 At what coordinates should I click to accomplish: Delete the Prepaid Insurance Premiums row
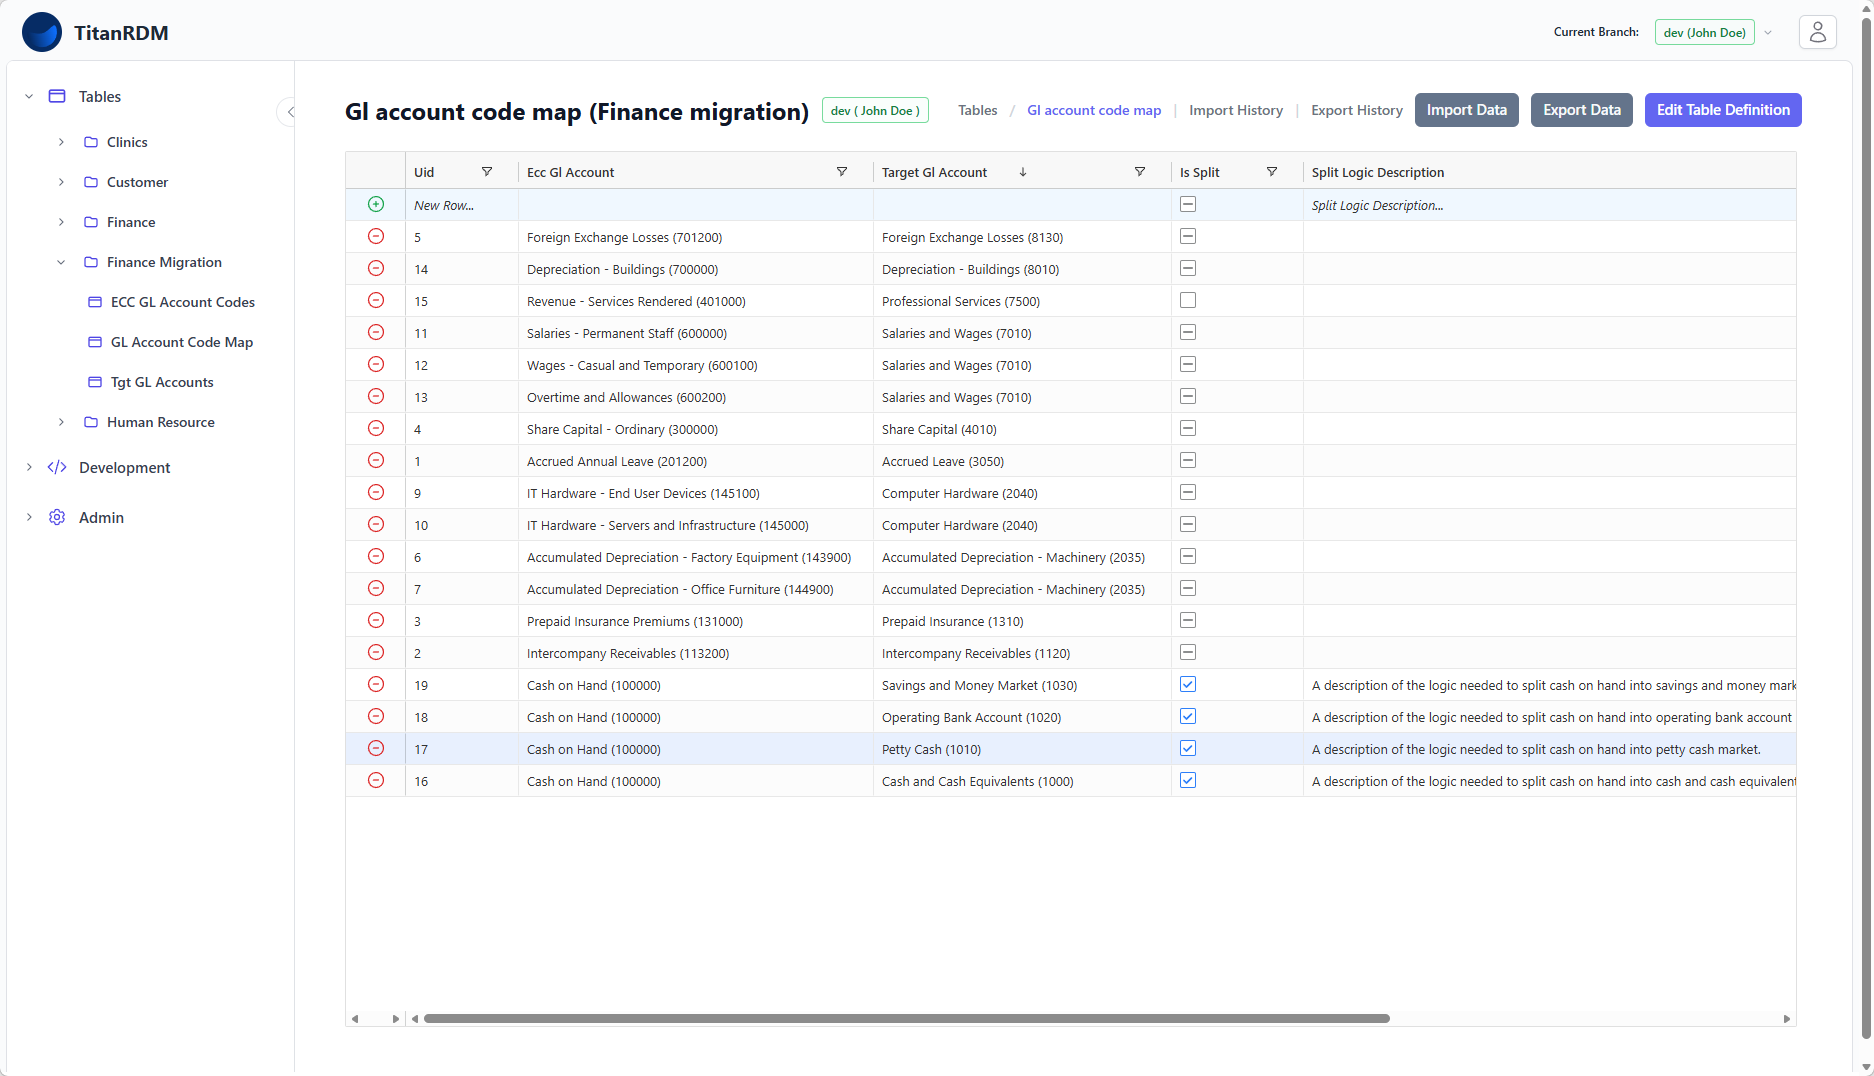point(376,620)
